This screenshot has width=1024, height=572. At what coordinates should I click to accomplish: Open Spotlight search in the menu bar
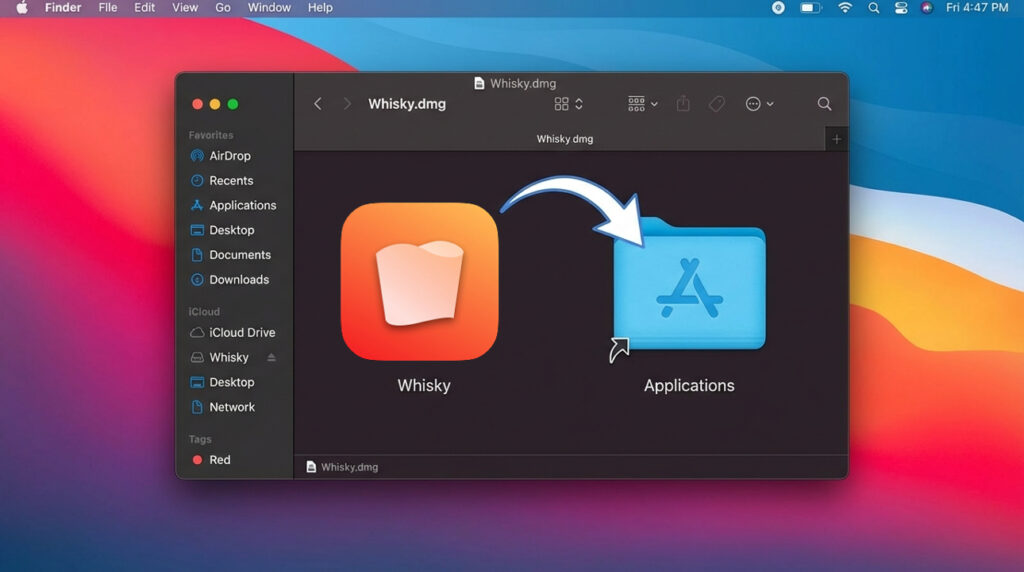click(x=874, y=8)
